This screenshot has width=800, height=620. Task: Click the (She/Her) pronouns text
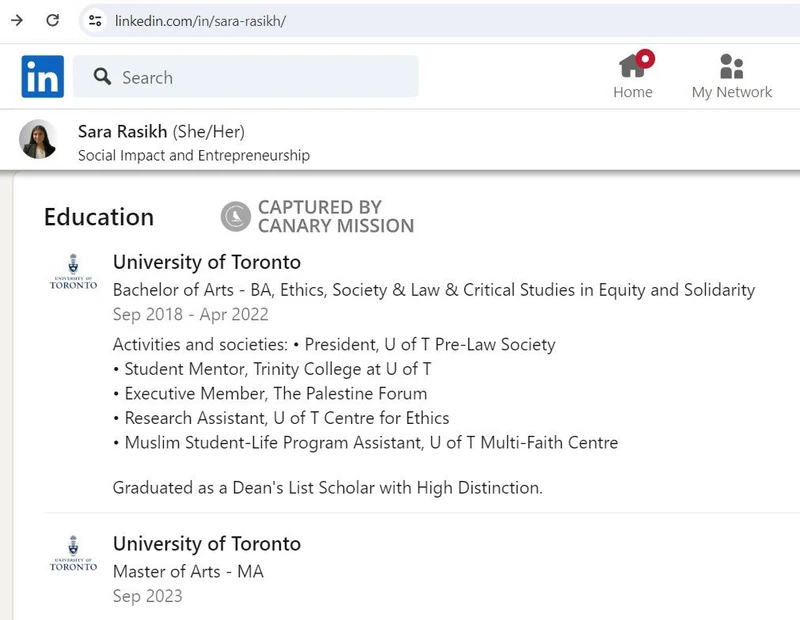[x=209, y=132]
